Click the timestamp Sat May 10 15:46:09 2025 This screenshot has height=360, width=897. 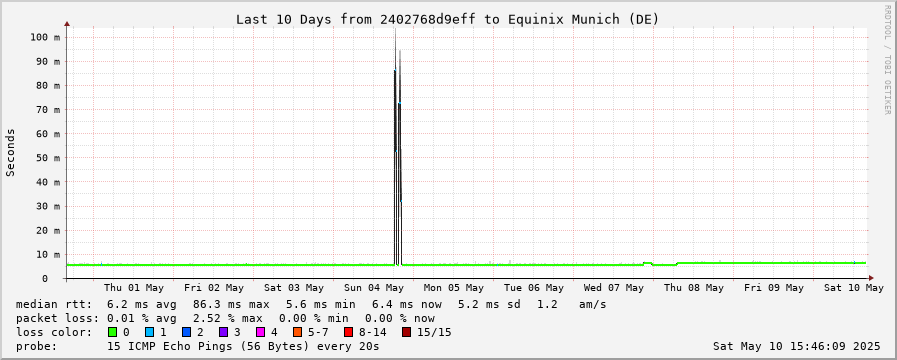pyautogui.click(x=797, y=346)
